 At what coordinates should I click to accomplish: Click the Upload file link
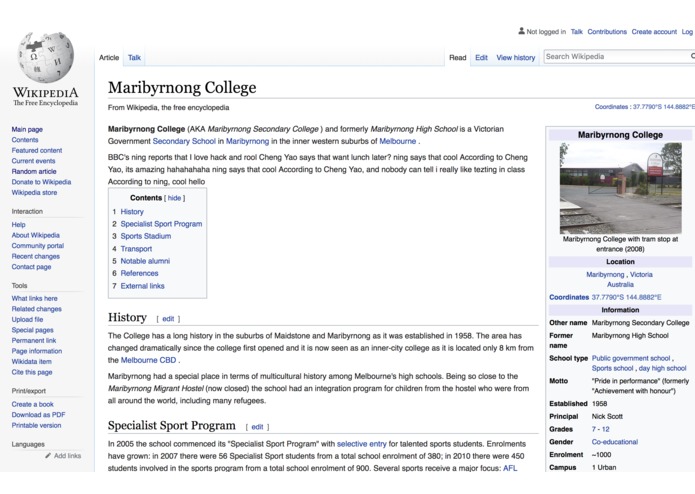(27, 319)
